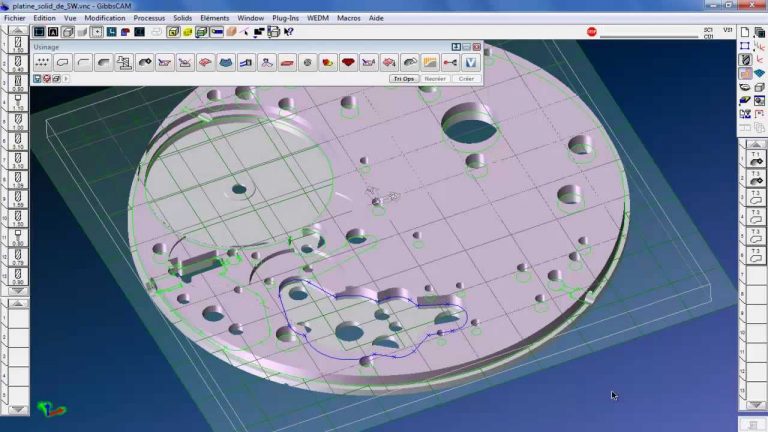The width and height of the screenshot is (768, 432).
Task: Select tool tile 1 with diameter 1.50
Action: tap(18, 44)
